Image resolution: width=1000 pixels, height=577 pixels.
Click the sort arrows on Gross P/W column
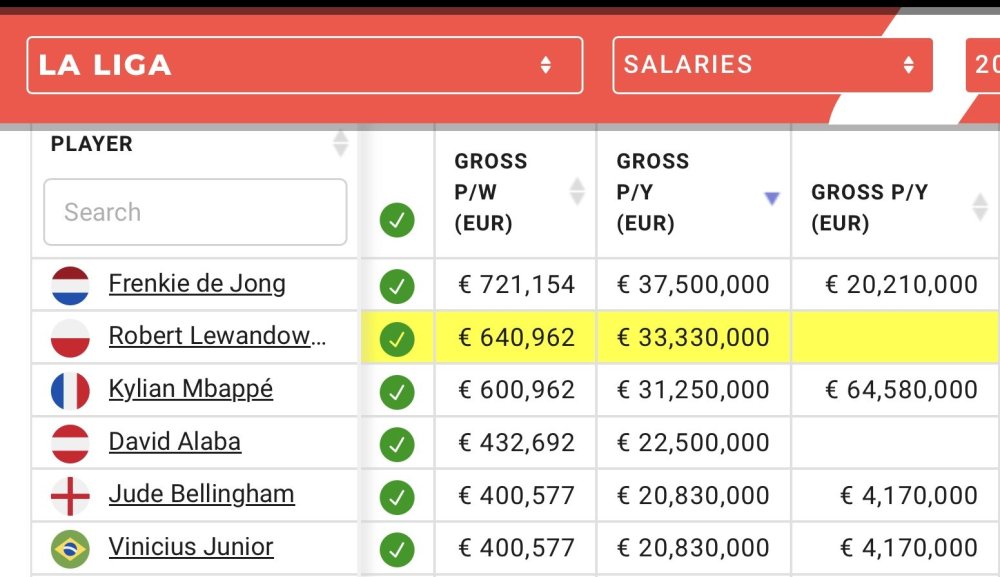(577, 191)
